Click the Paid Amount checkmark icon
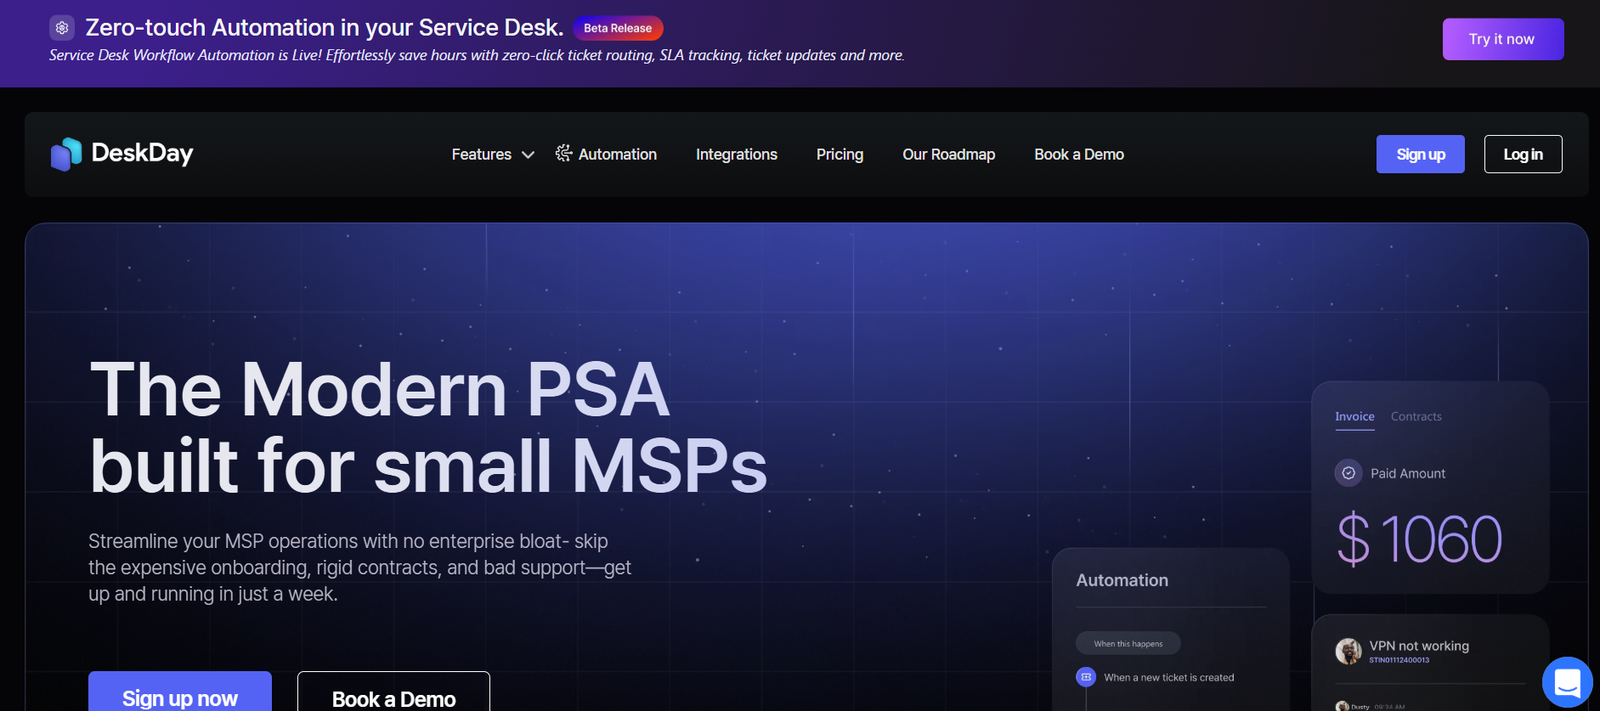The image size is (1600, 711). tap(1348, 473)
